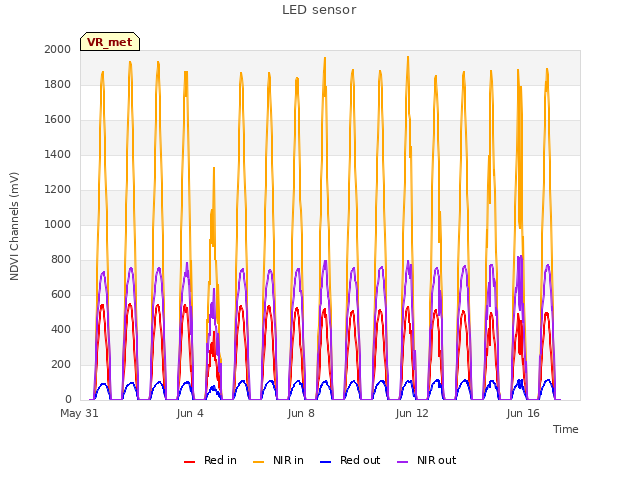Toggle the NIR in legend entry
640x480 pixels.
(x=278, y=460)
